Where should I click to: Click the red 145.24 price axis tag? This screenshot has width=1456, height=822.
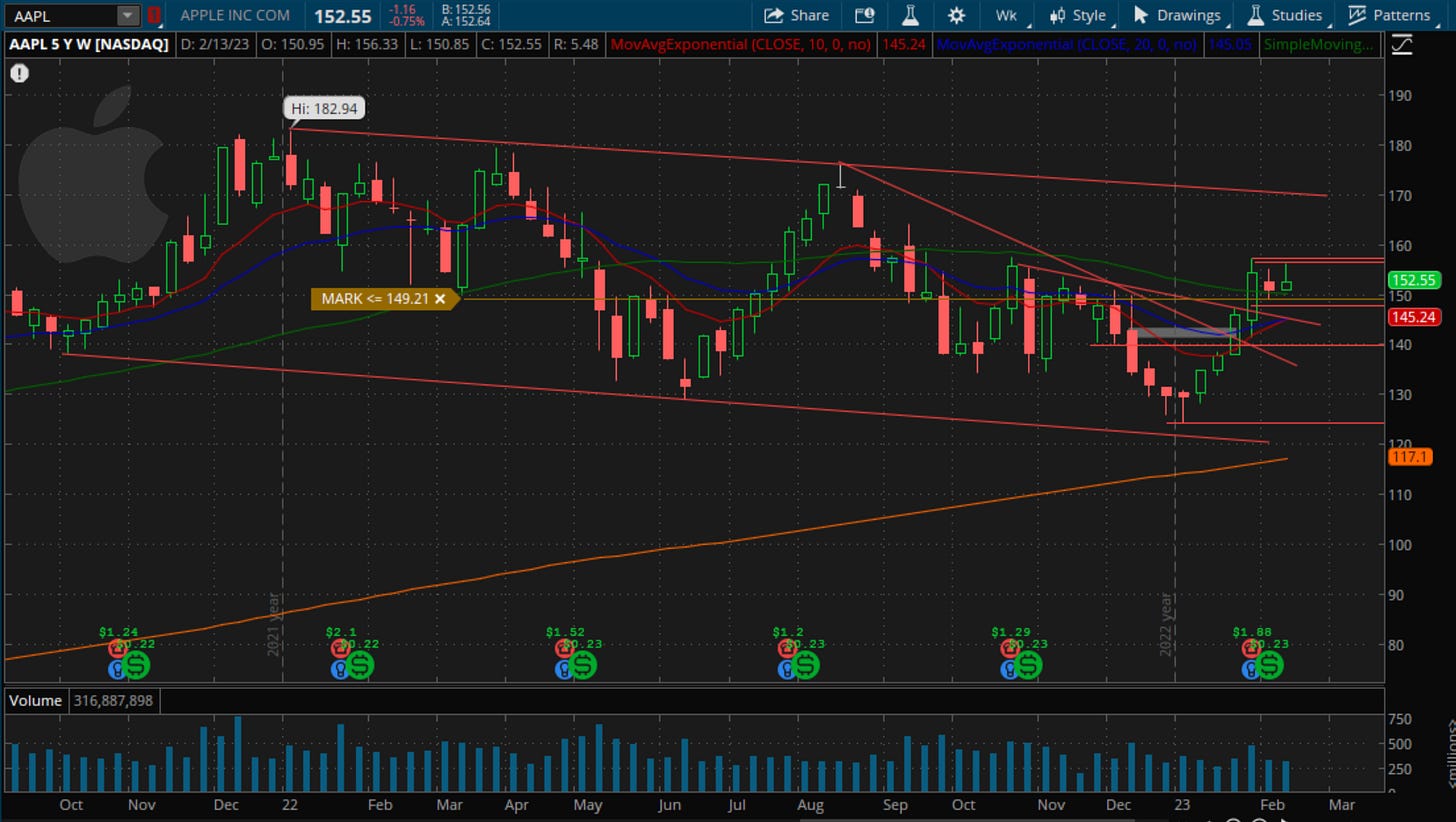pos(1414,317)
